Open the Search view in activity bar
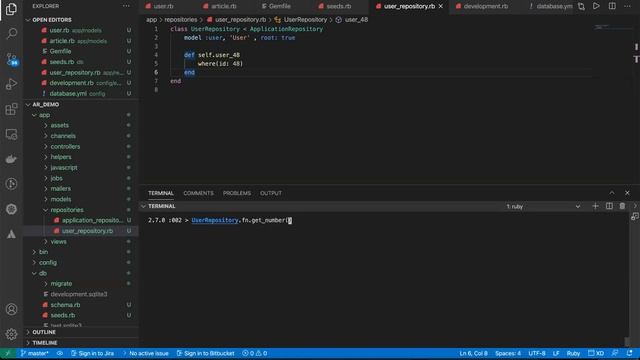The image size is (640, 360). point(11,33)
